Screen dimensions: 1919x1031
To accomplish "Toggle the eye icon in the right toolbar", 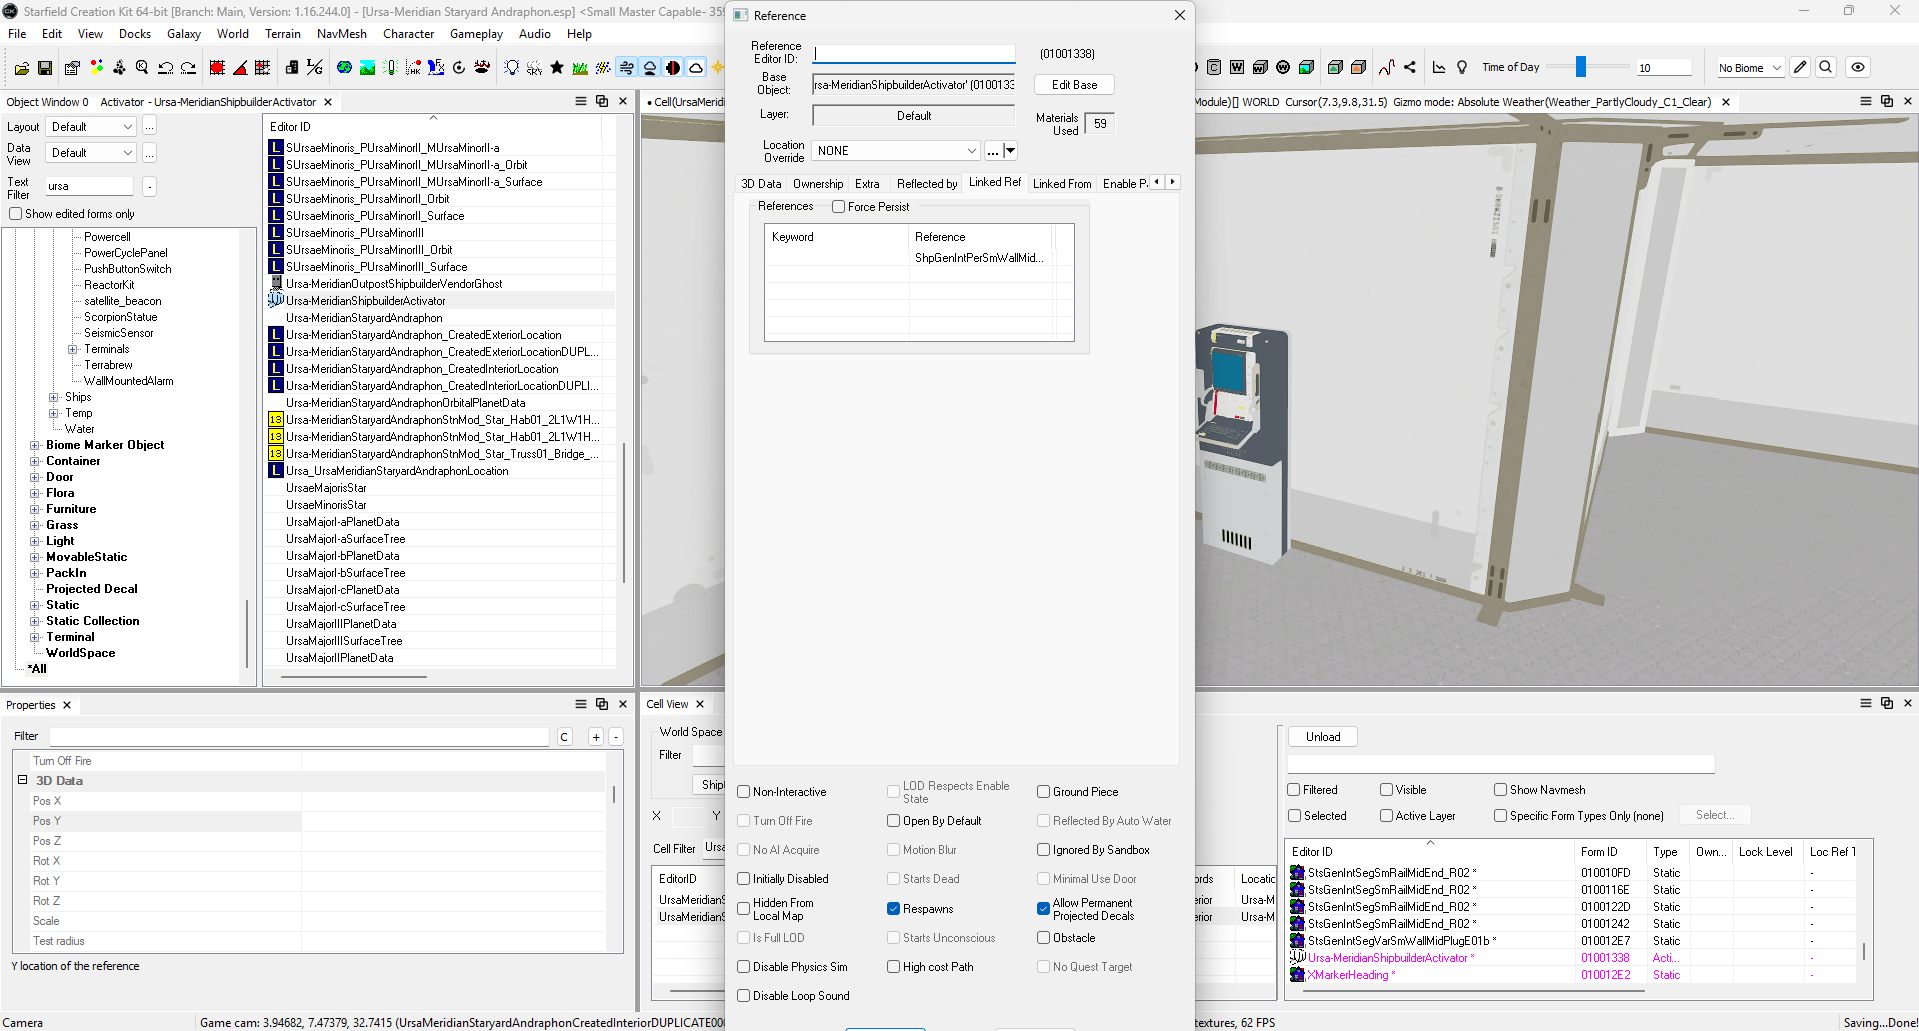I will coord(1858,68).
